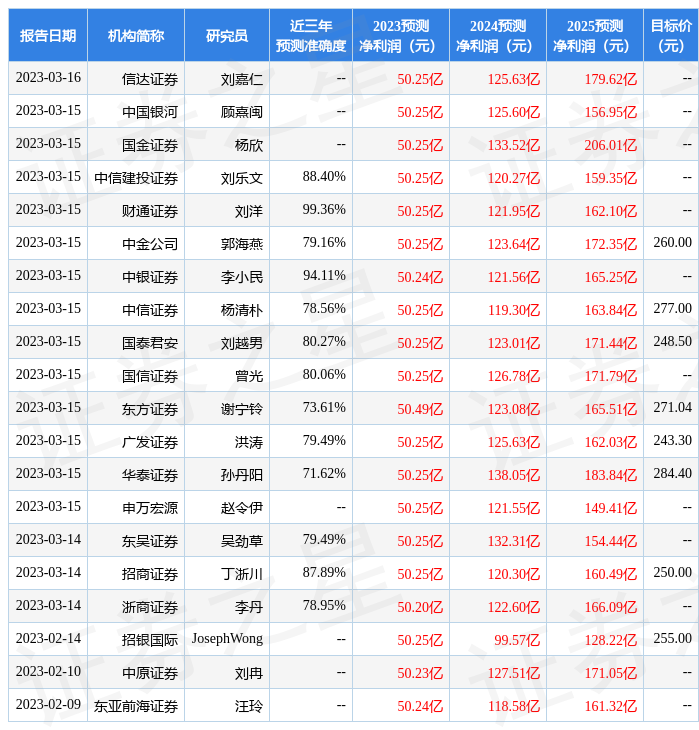This screenshot has width=699, height=730.
Task: Click the 99.57亿 forecast value
Action: click(x=517, y=640)
